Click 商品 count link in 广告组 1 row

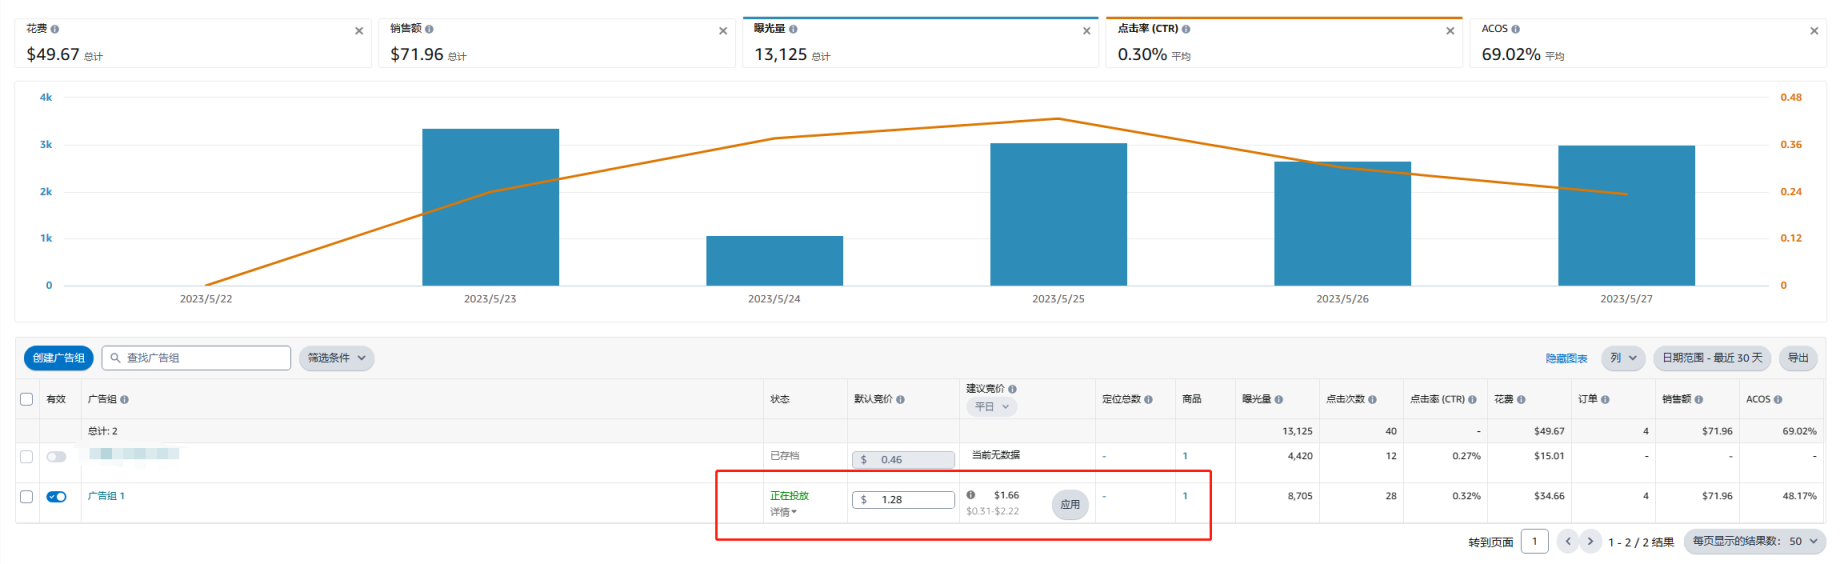(1185, 496)
